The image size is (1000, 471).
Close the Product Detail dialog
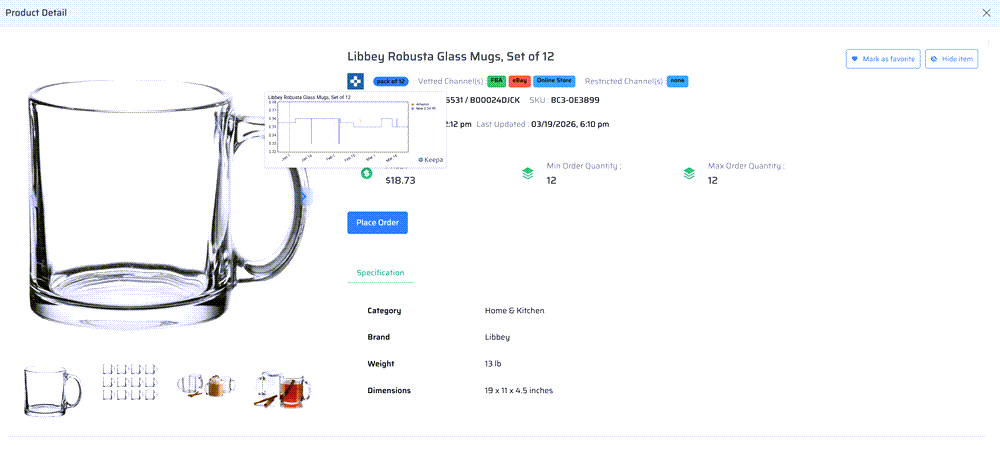[986, 12]
